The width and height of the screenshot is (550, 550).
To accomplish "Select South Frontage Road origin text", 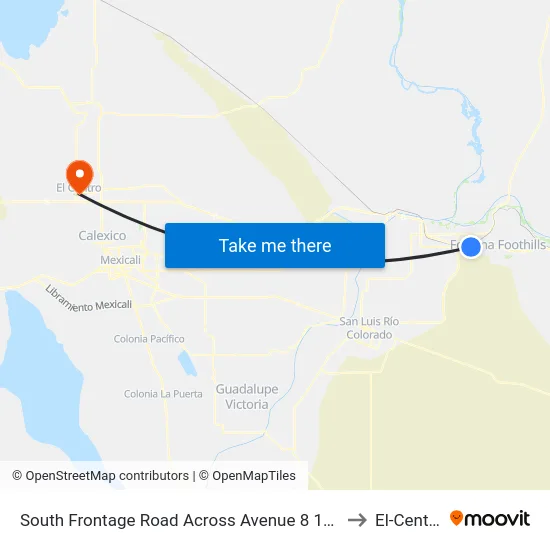I will pyautogui.click(x=177, y=520).
